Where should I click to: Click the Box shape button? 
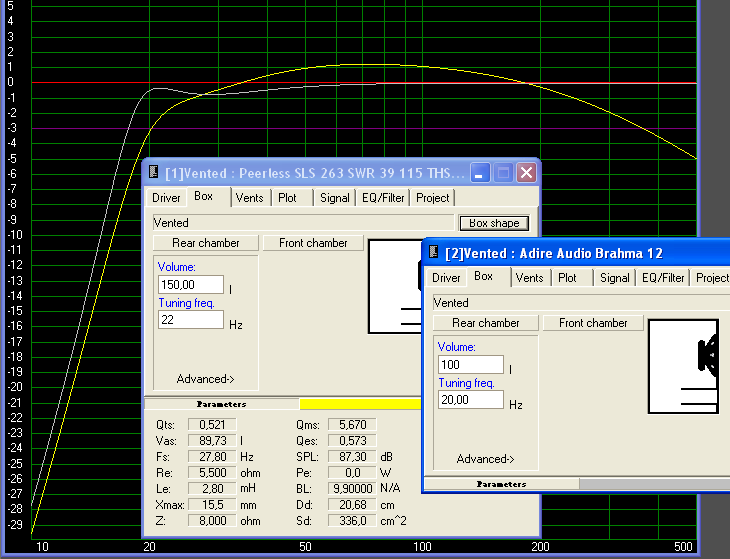[x=494, y=223]
